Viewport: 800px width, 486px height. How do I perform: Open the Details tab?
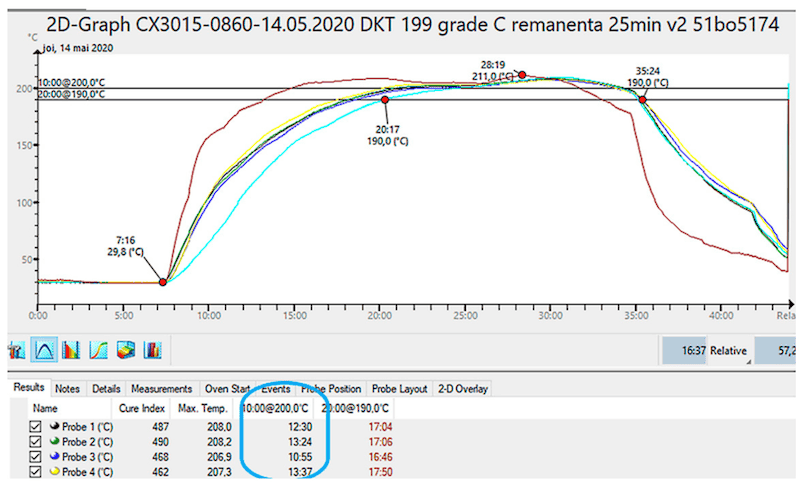106,389
